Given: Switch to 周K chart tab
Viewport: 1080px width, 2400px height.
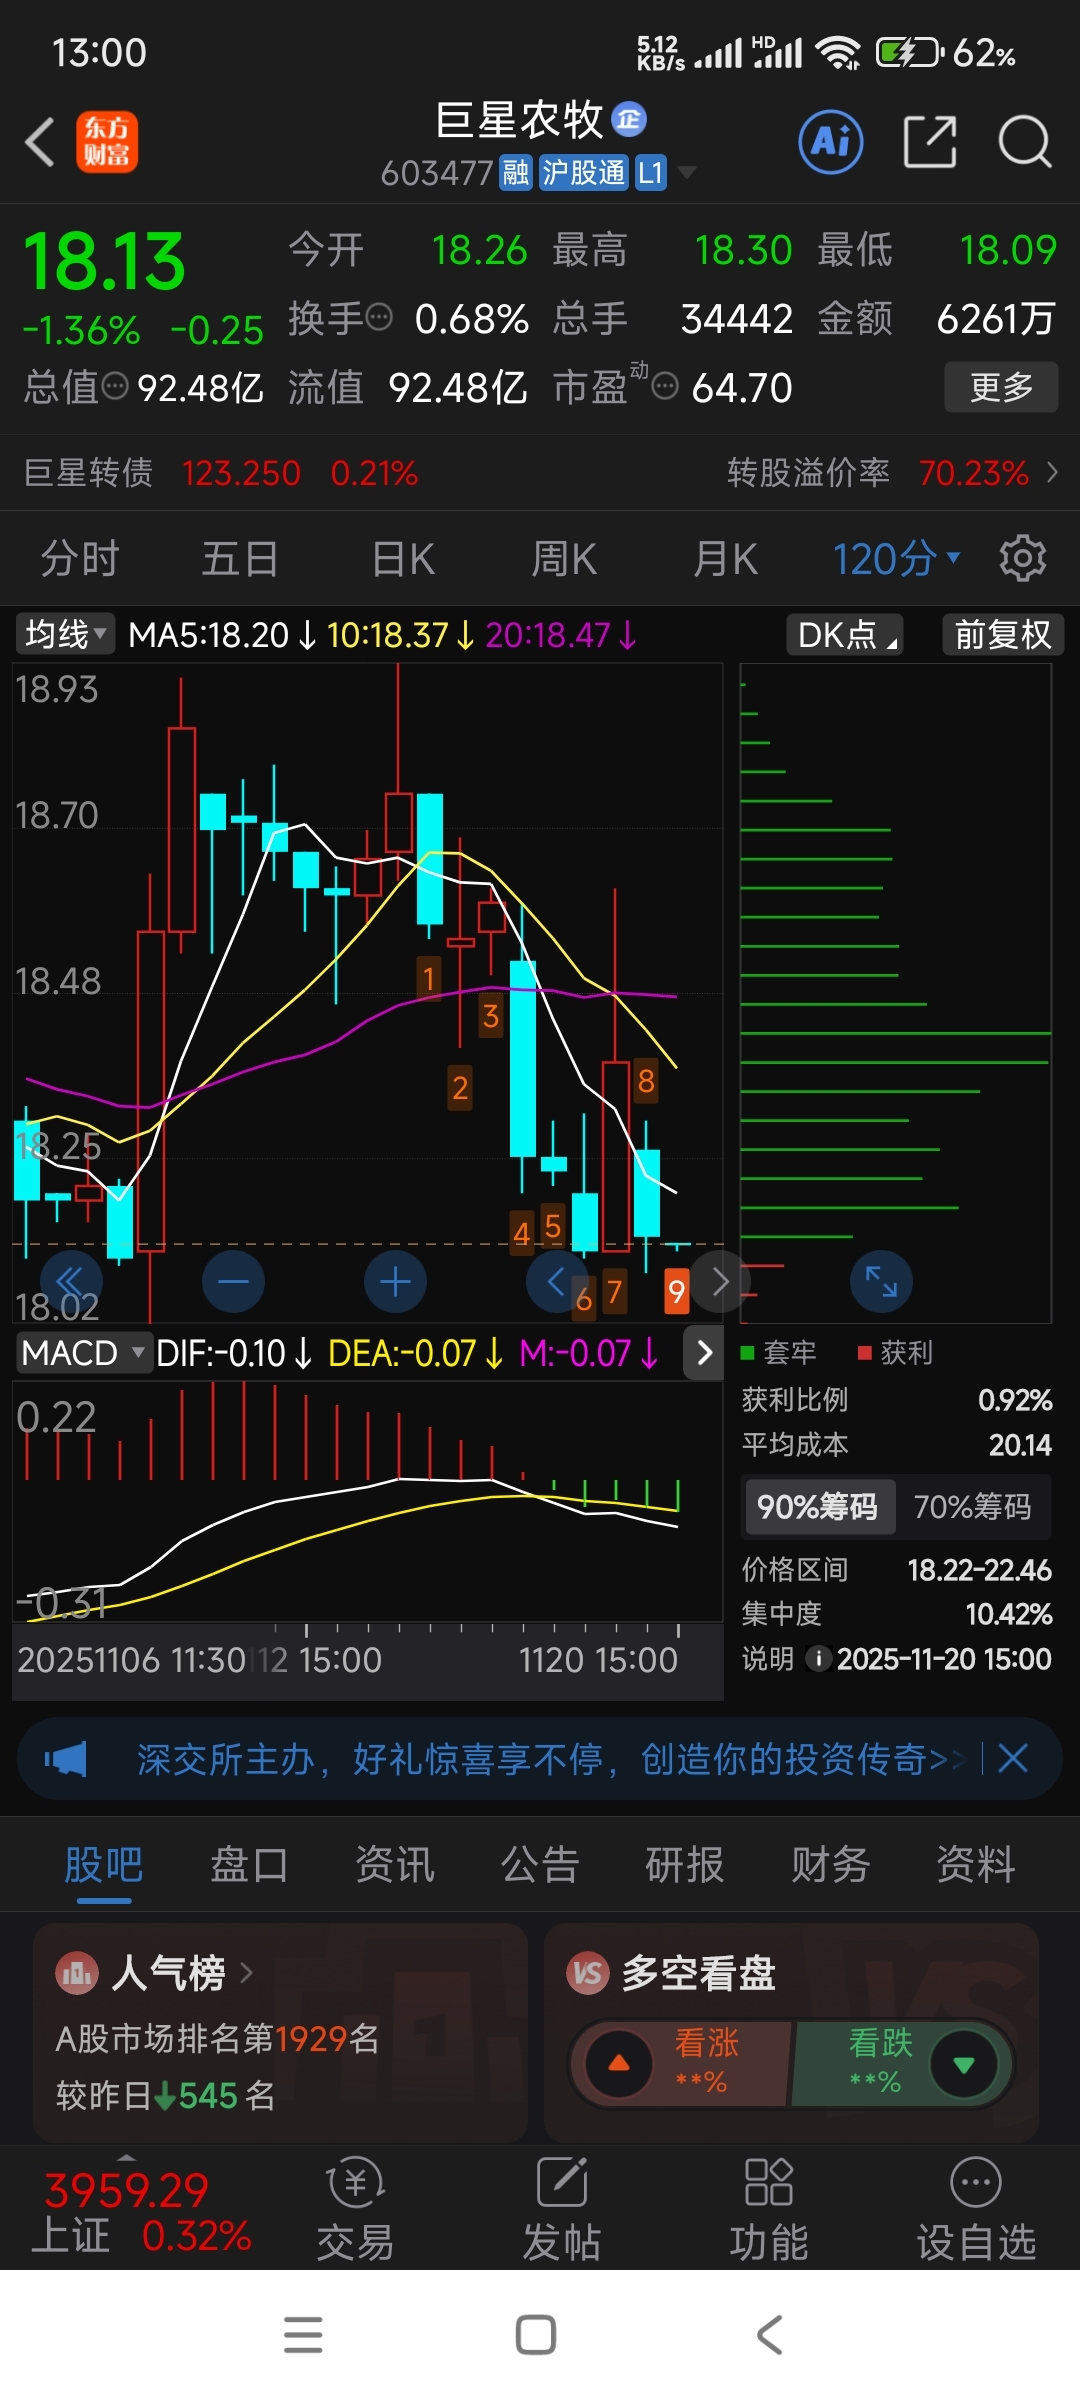Looking at the screenshot, I should tap(564, 558).
